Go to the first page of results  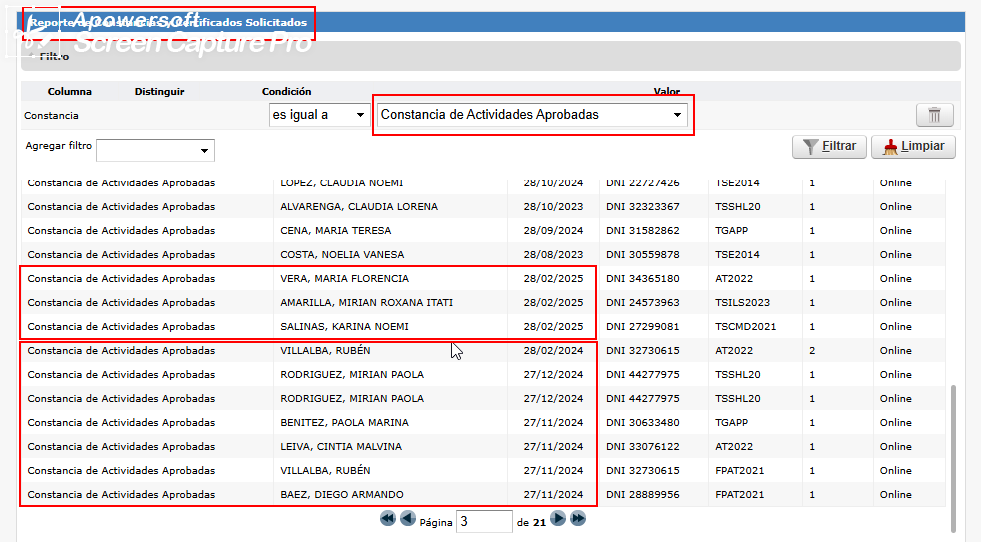[x=387, y=519]
